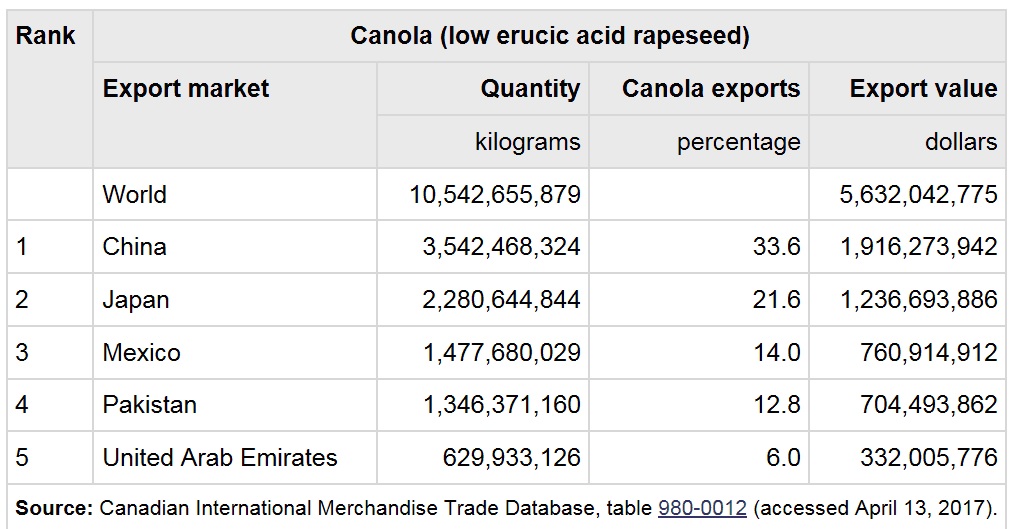Viewport: 1010px width, 529px height.
Task: Click the Japan market cell
Action: (136, 299)
